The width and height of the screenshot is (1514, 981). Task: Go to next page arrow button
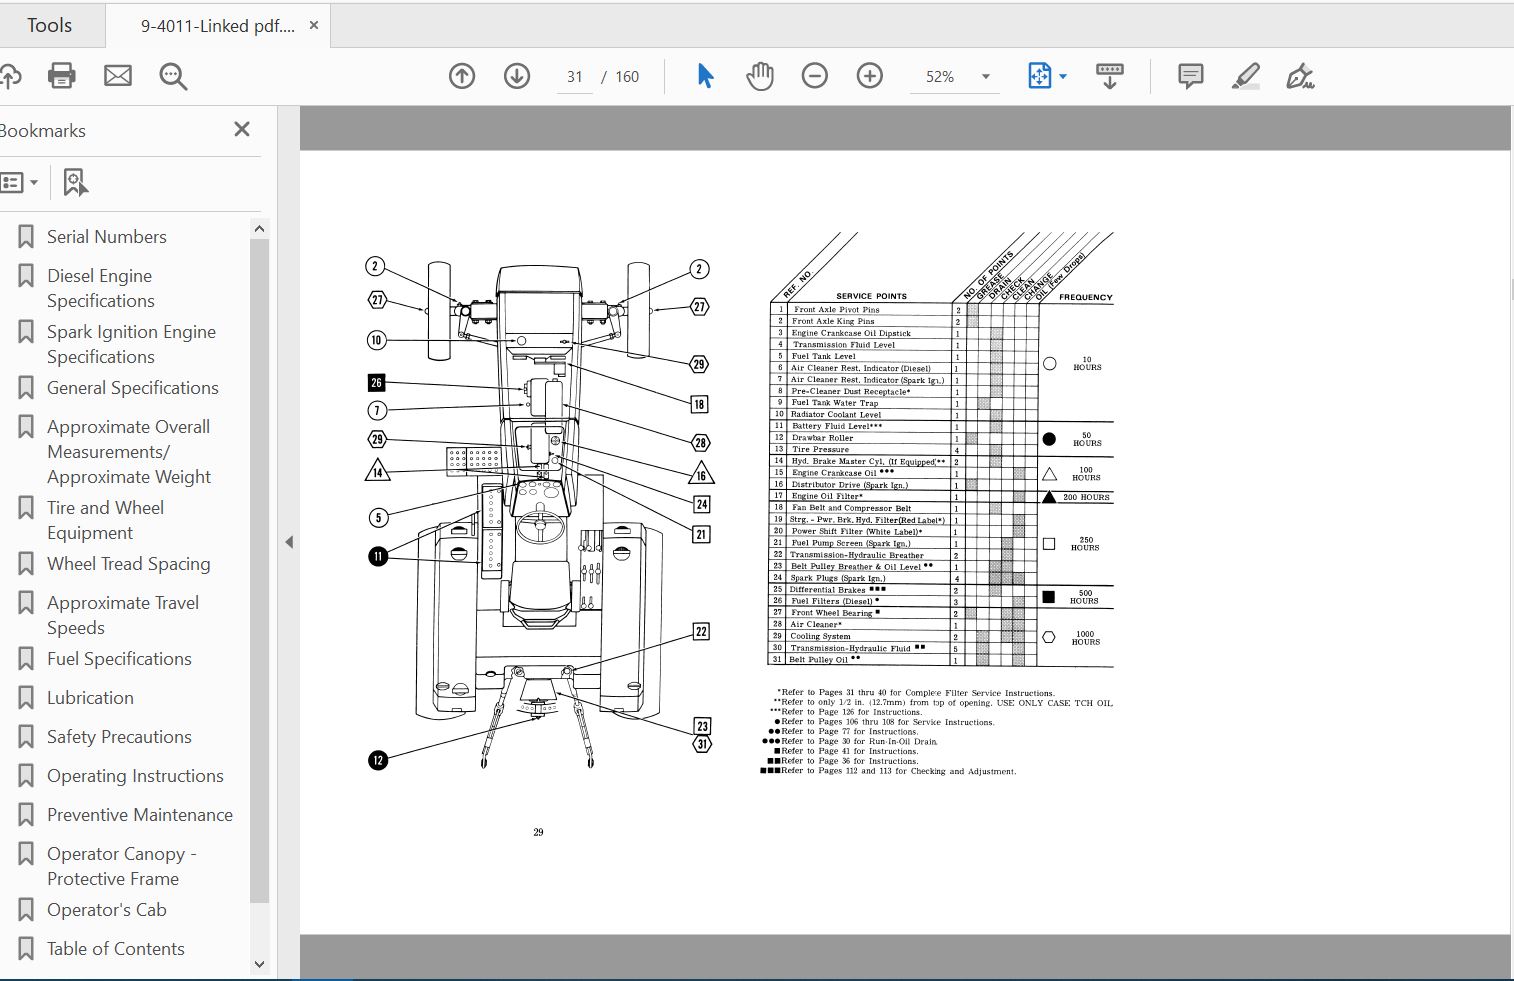tap(517, 76)
